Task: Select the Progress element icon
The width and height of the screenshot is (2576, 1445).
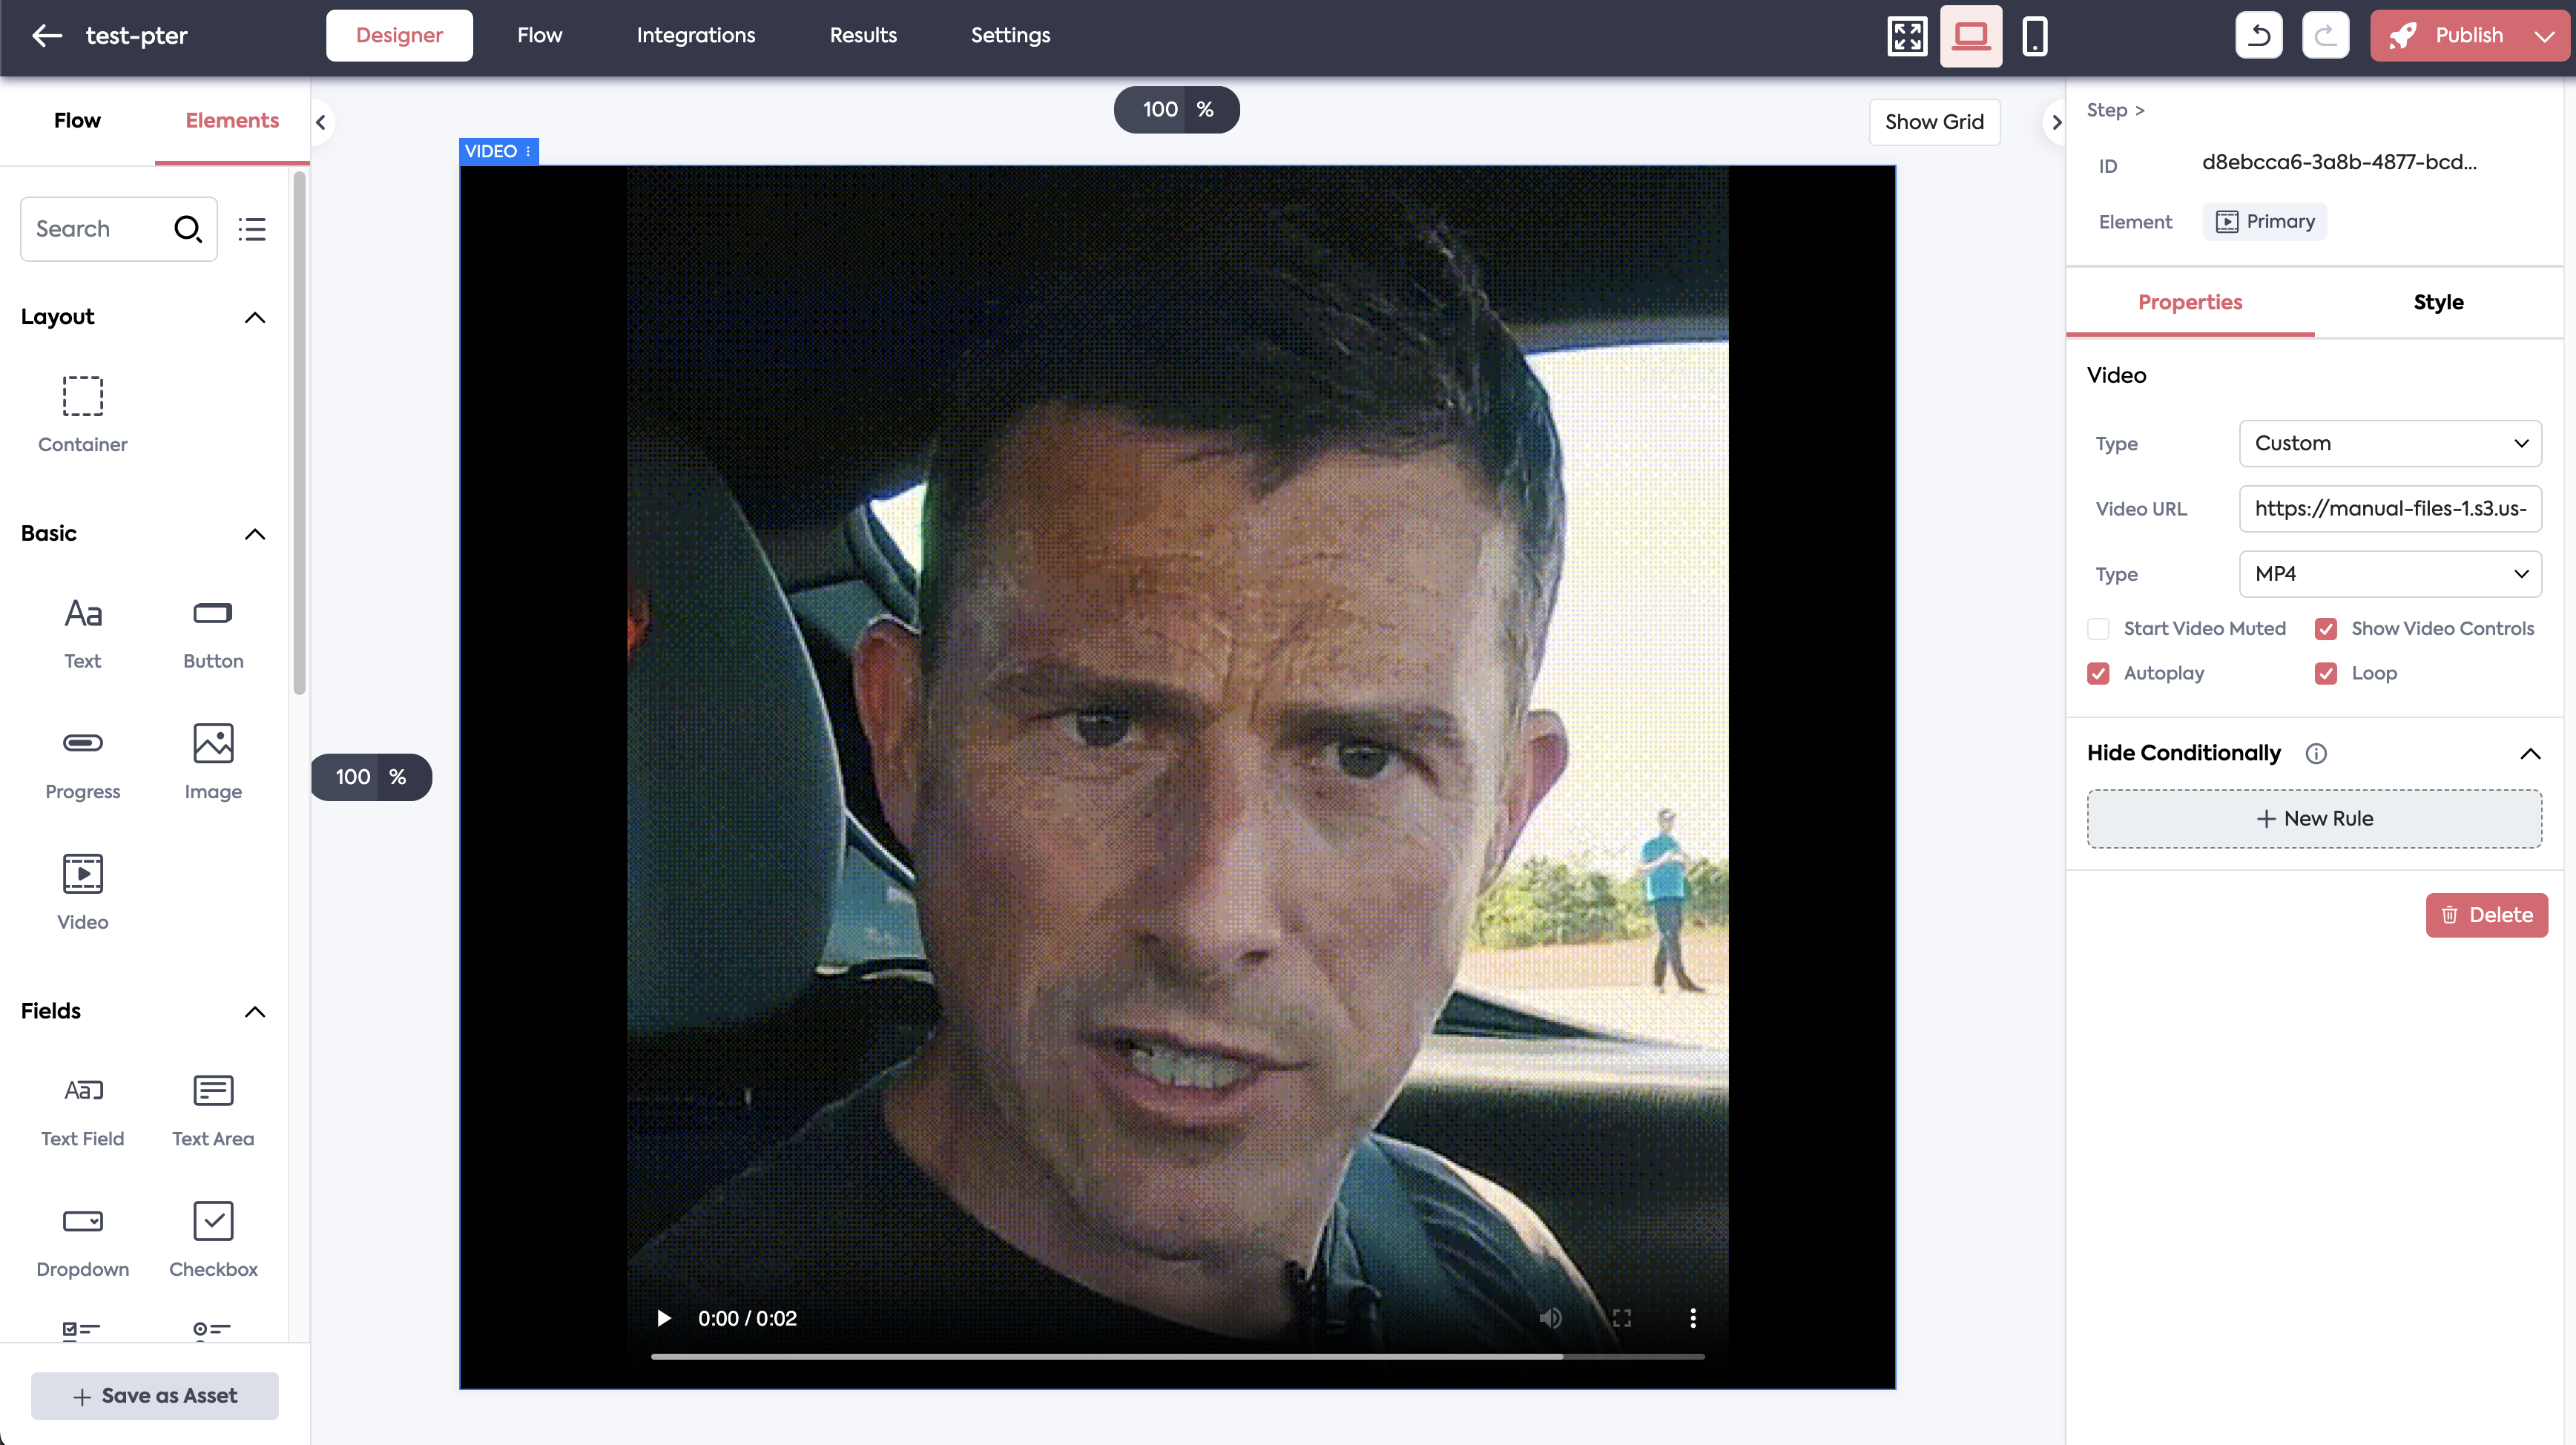Action: 82,744
